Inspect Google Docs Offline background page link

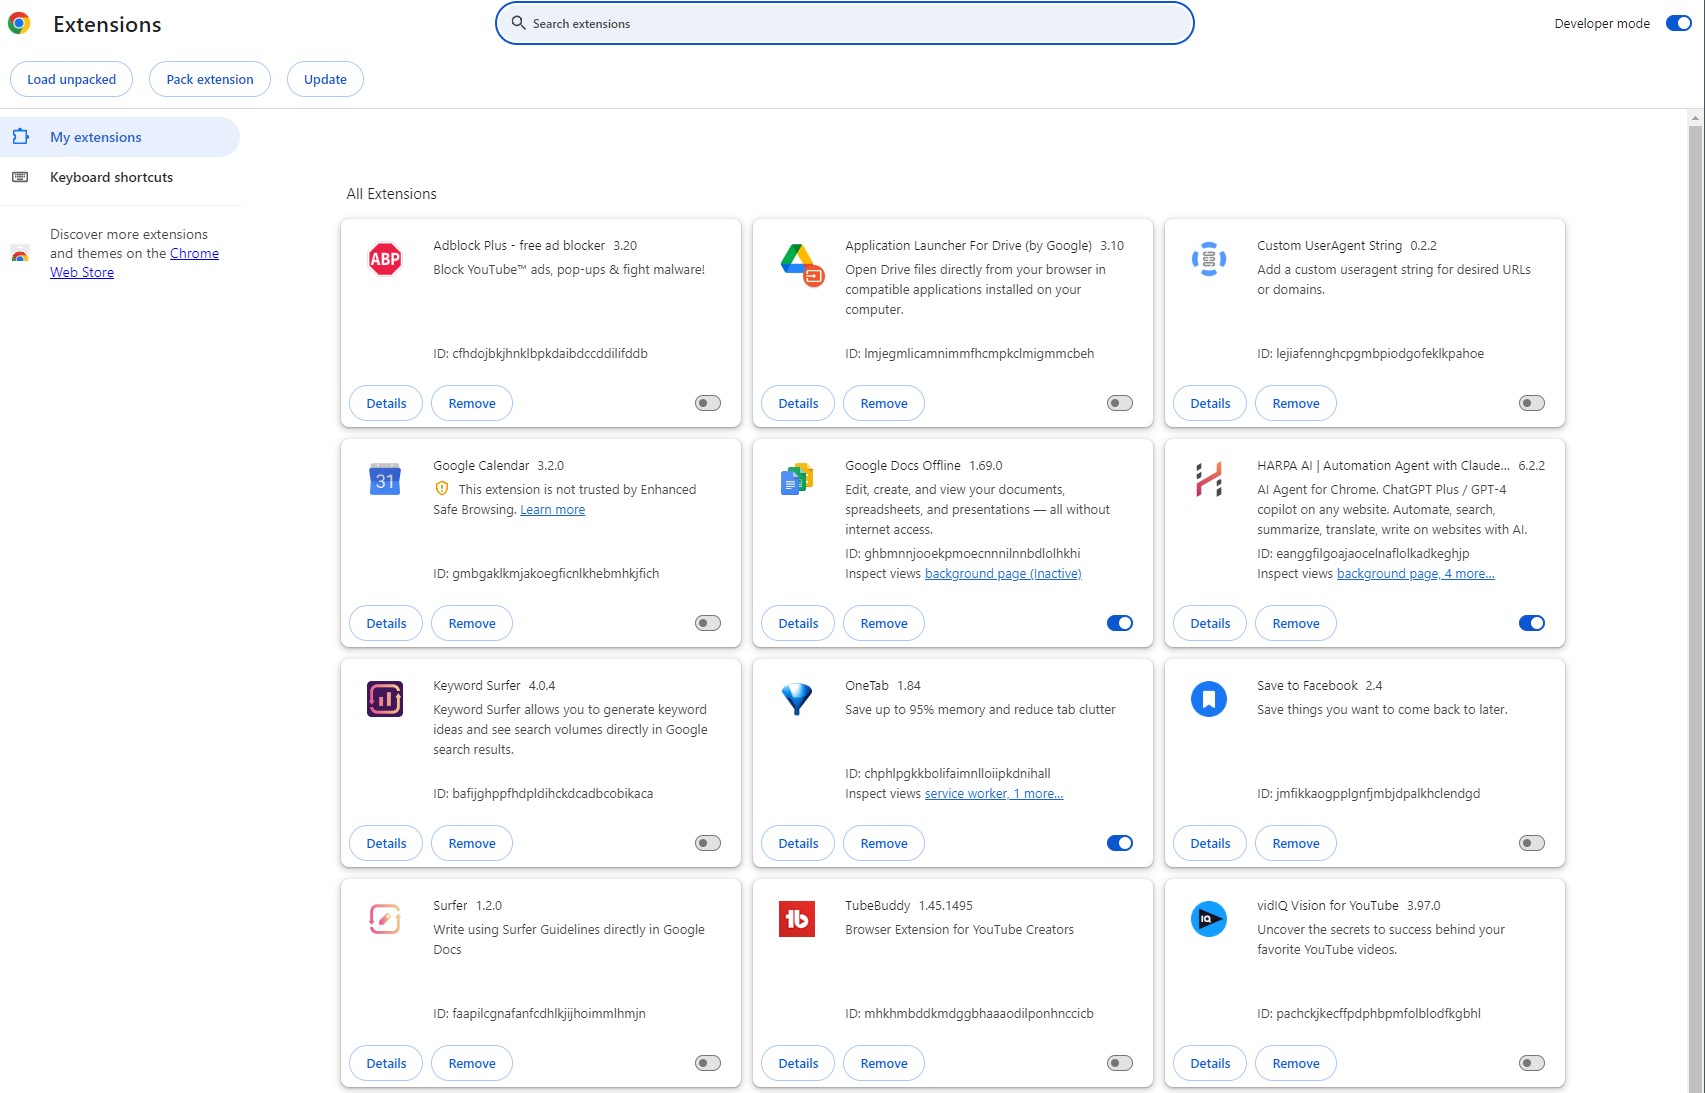pos(1003,574)
